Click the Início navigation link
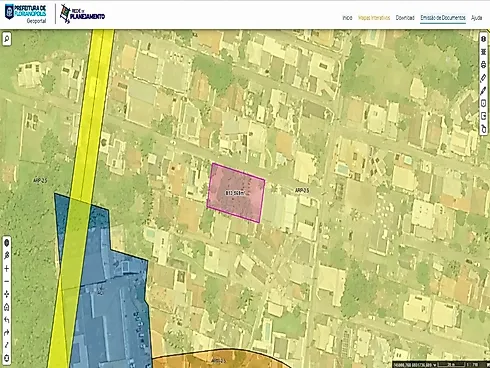The height and width of the screenshot is (368, 490). pyautogui.click(x=347, y=18)
